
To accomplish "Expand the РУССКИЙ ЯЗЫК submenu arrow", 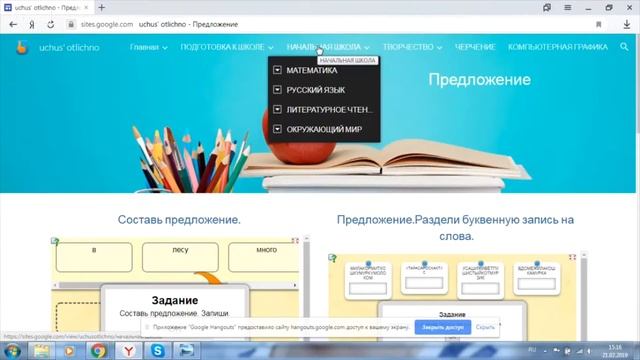I will 277,90.
